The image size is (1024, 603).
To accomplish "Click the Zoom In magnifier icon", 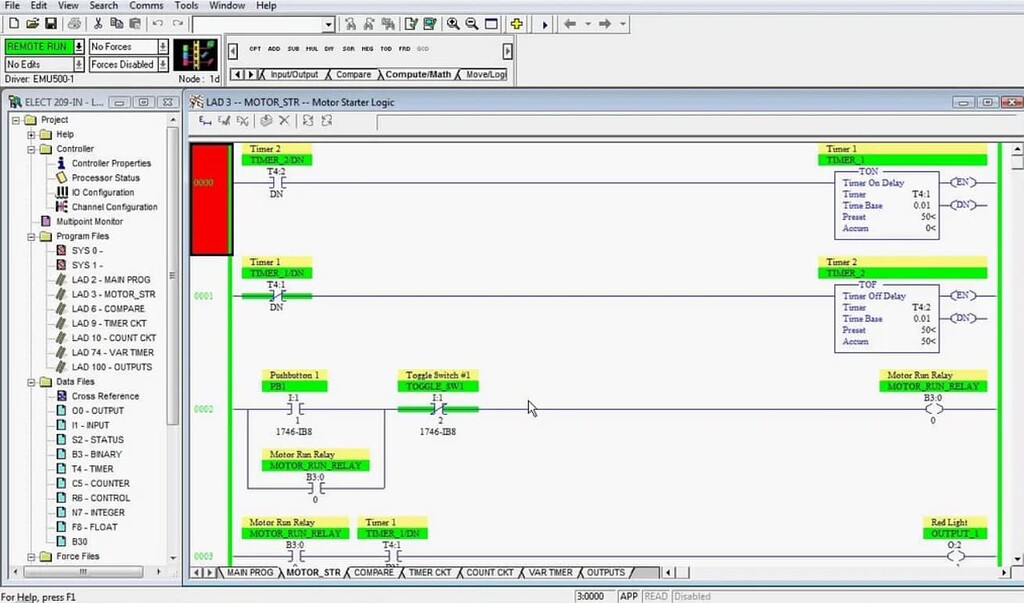I will pos(452,24).
